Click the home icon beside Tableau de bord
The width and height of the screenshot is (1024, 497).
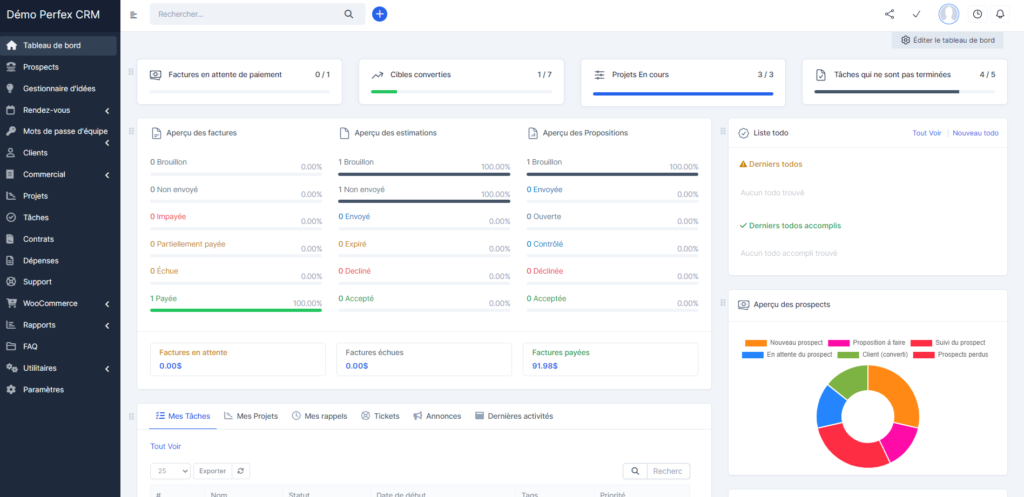(11, 46)
